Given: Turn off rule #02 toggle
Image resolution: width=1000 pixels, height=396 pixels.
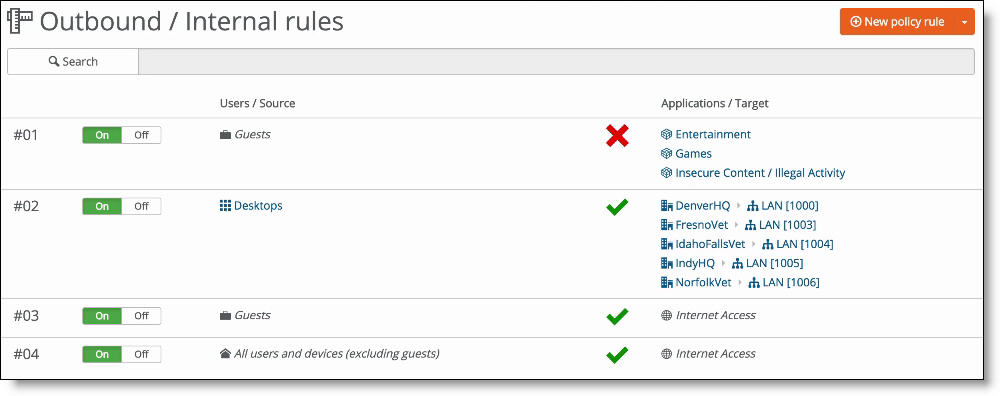Looking at the screenshot, I should (x=141, y=207).
